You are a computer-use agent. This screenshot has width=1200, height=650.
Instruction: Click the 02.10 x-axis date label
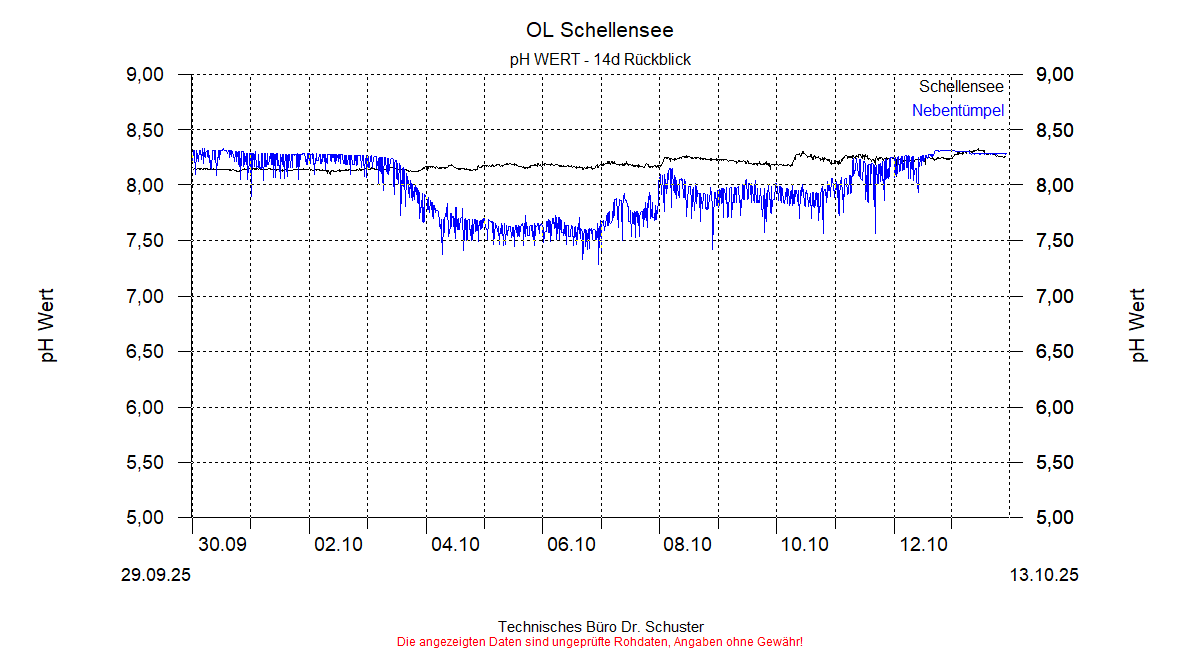coord(338,544)
